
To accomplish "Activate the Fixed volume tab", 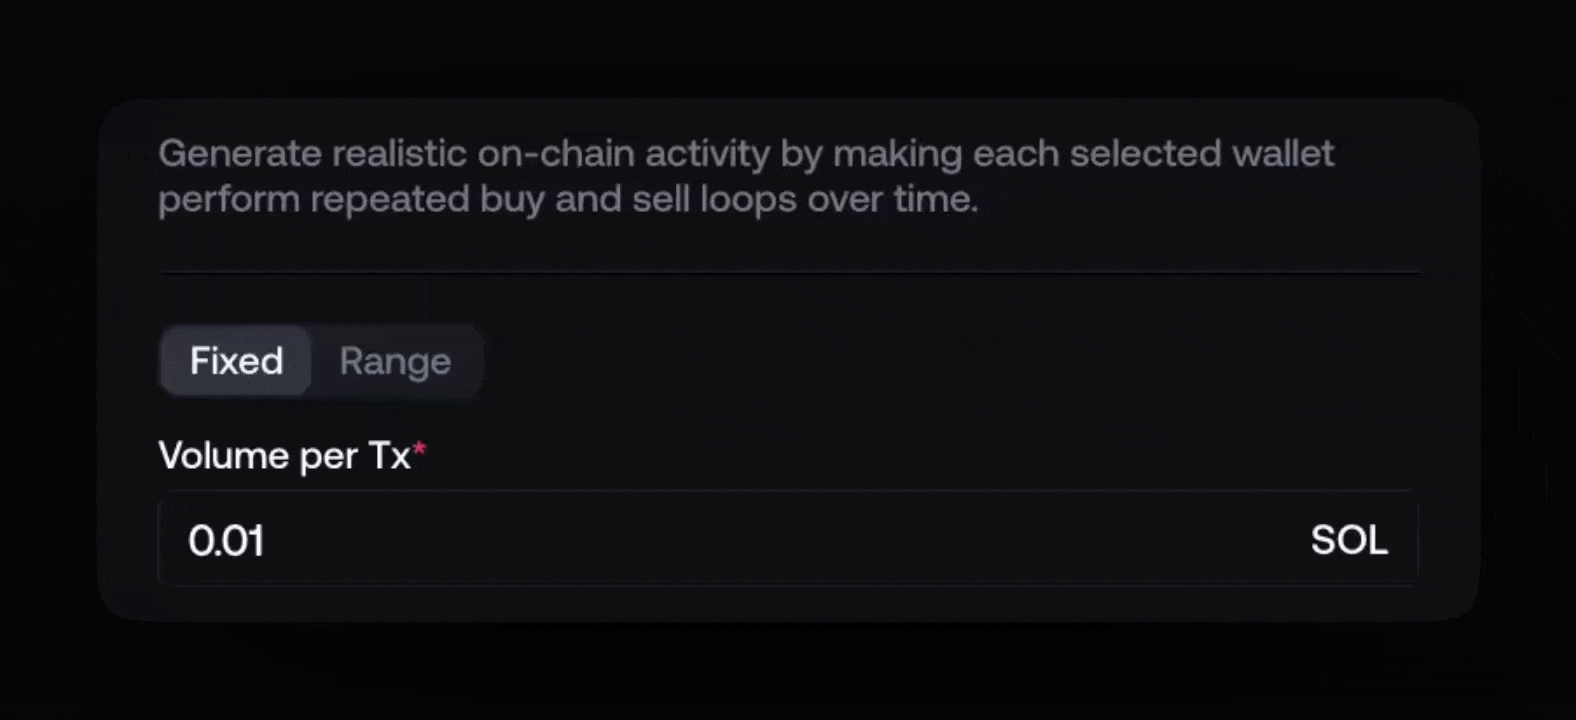I will pos(236,361).
